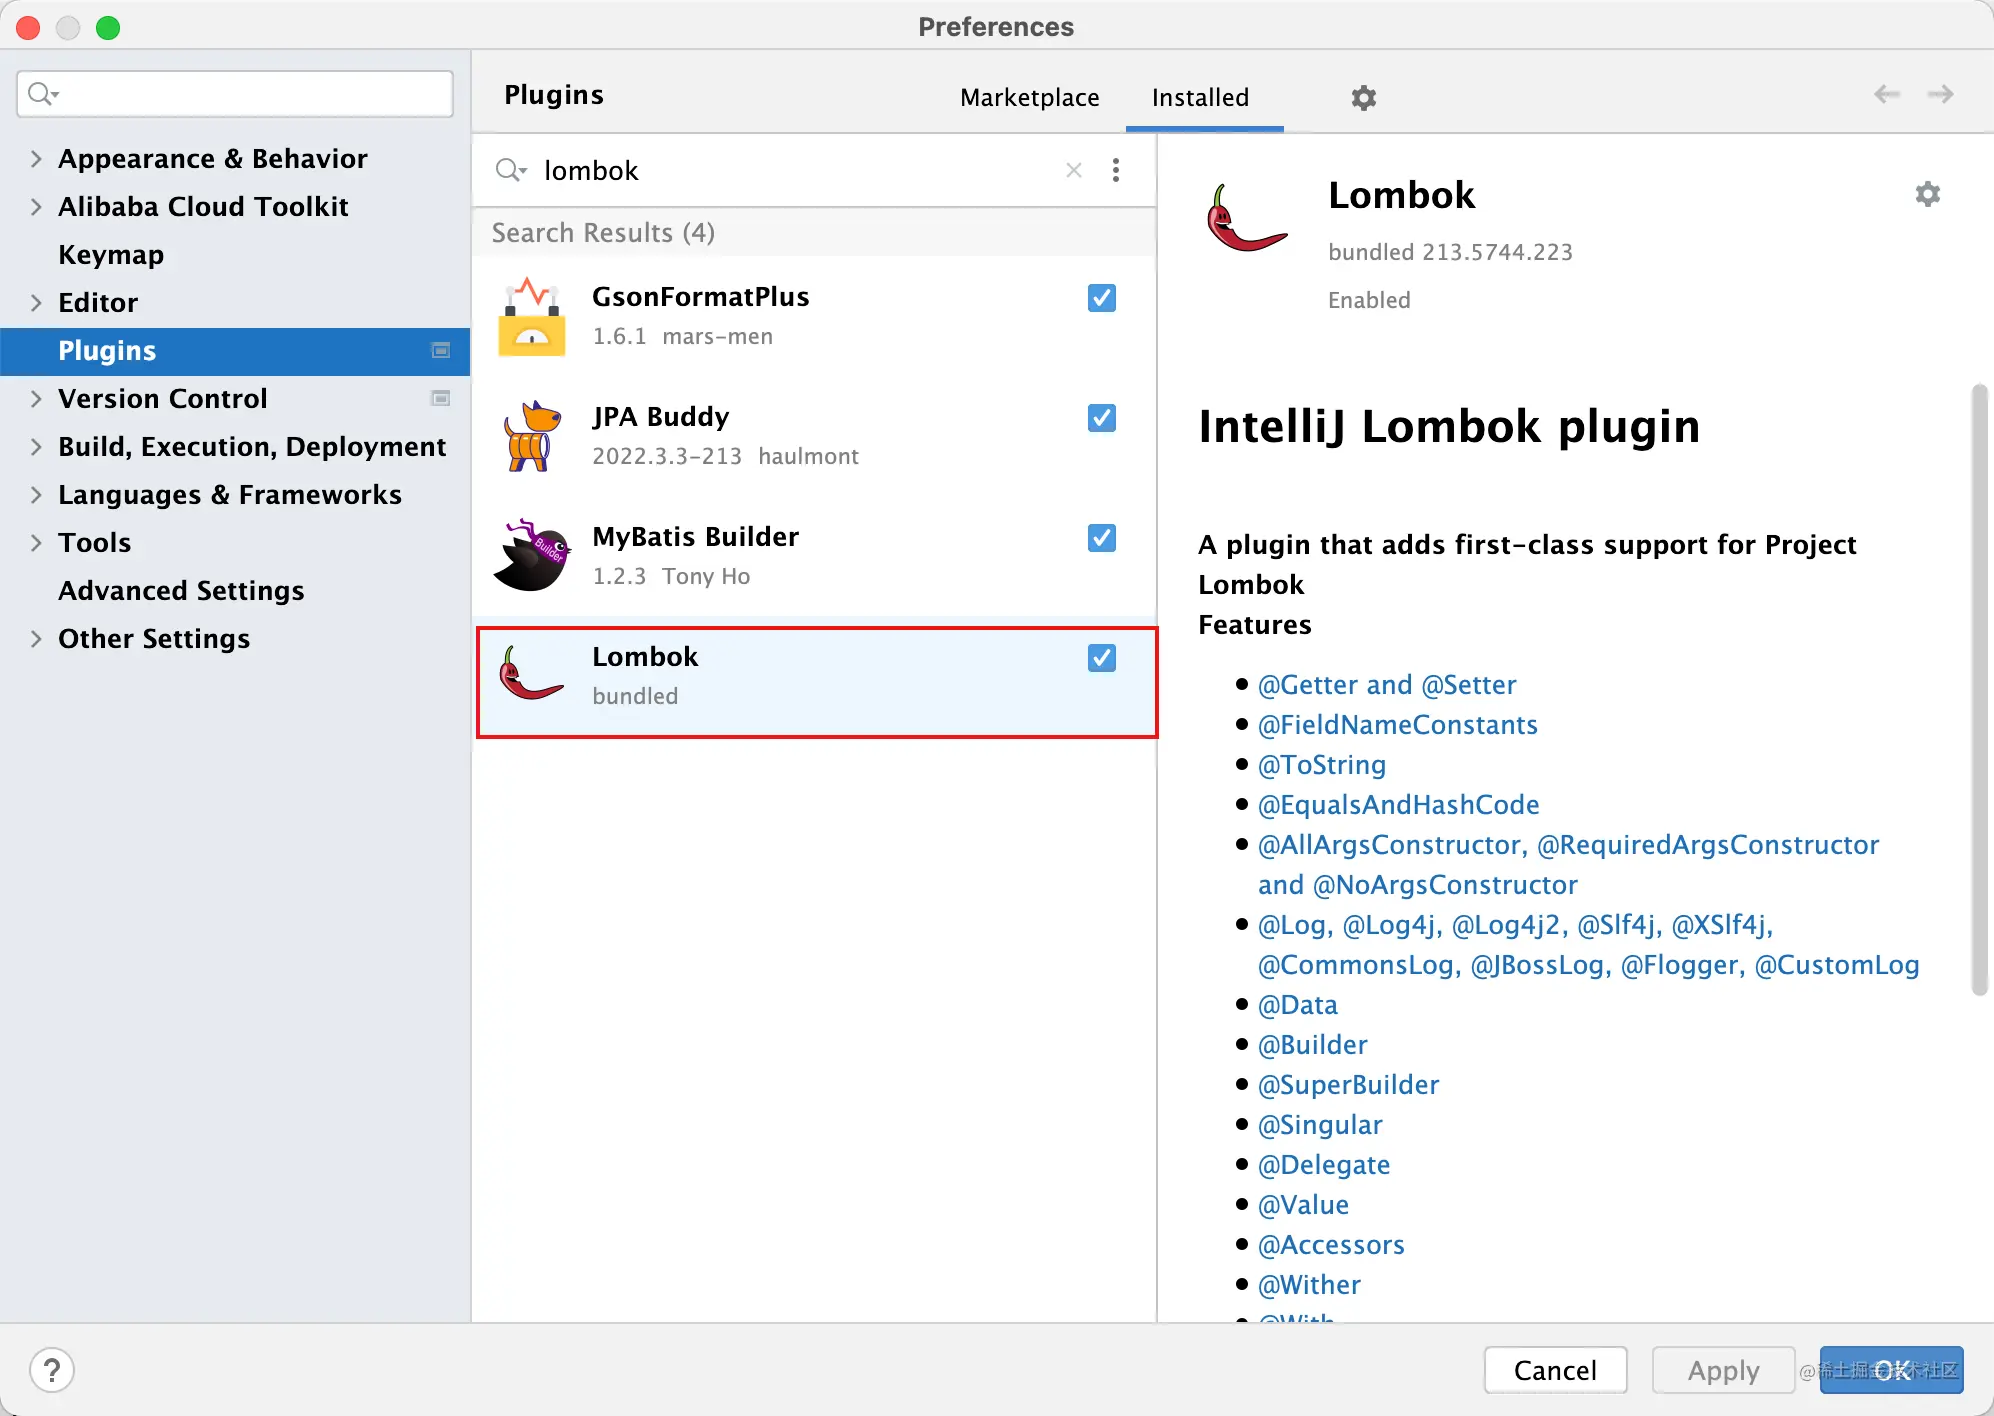Open the @Builder link
1994x1416 pixels.
click(x=1312, y=1044)
